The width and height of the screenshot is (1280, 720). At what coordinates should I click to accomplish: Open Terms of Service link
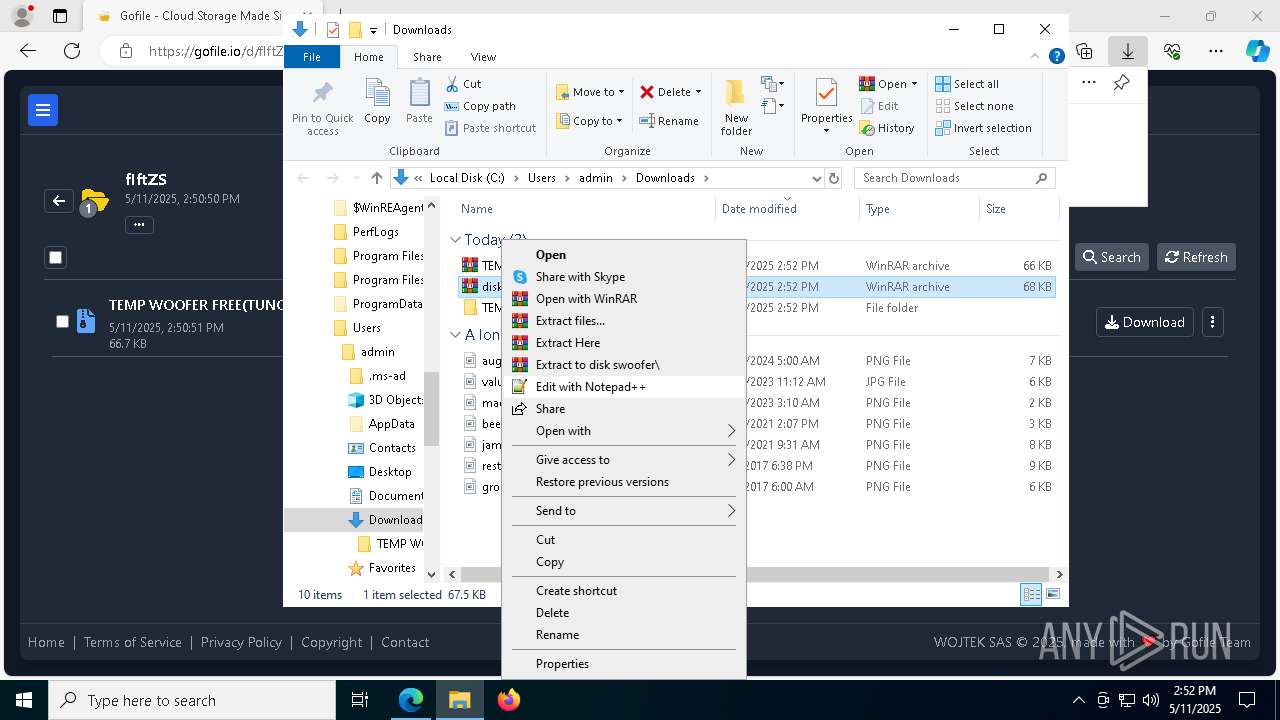click(133, 642)
